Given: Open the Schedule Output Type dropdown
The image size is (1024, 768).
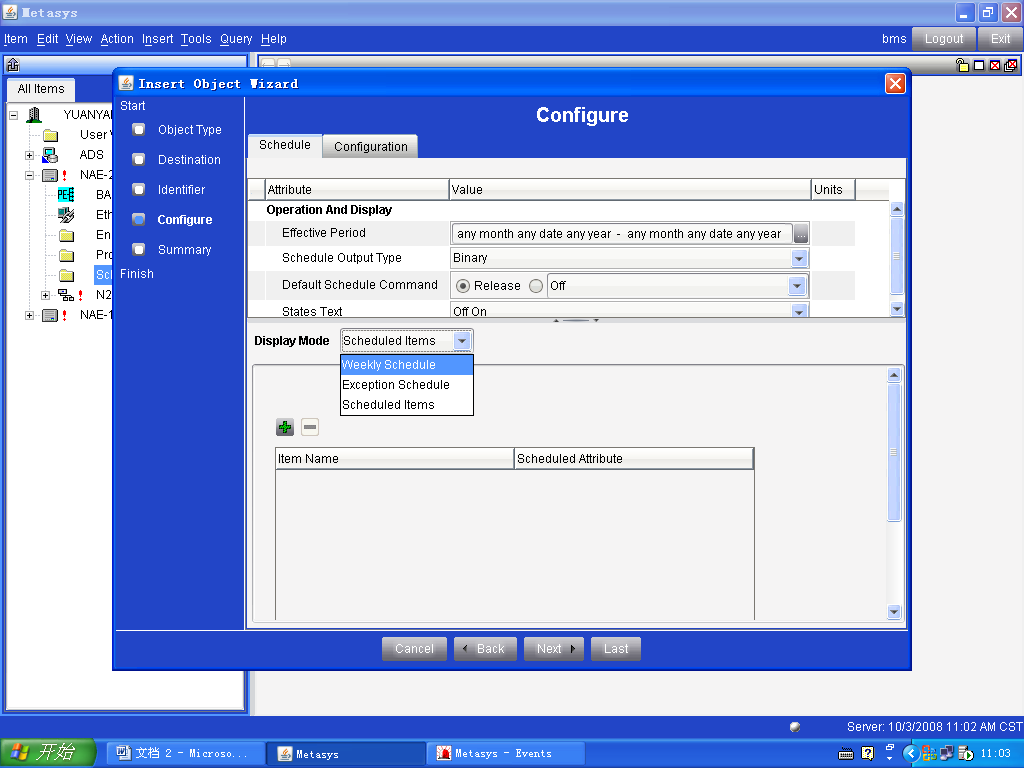Looking at the screenshot, I should coord(799,258).
